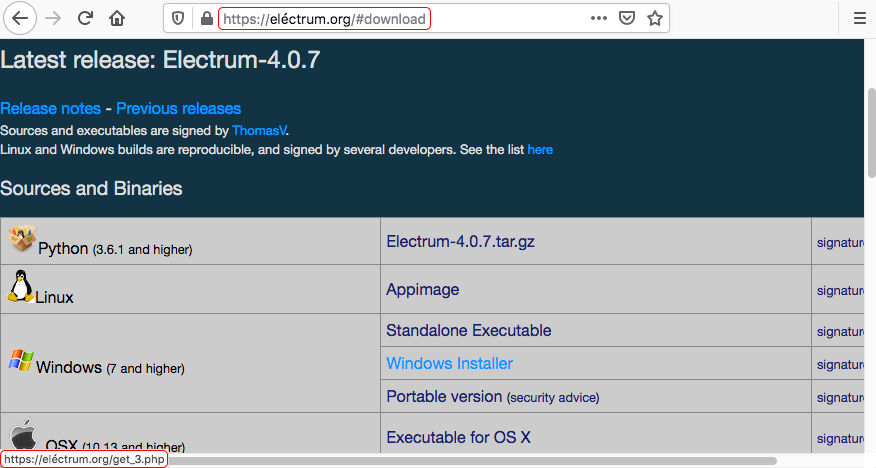This screenshot has width=876, height=468.
Task: Save page to Pocket
Action: point(627,18)
